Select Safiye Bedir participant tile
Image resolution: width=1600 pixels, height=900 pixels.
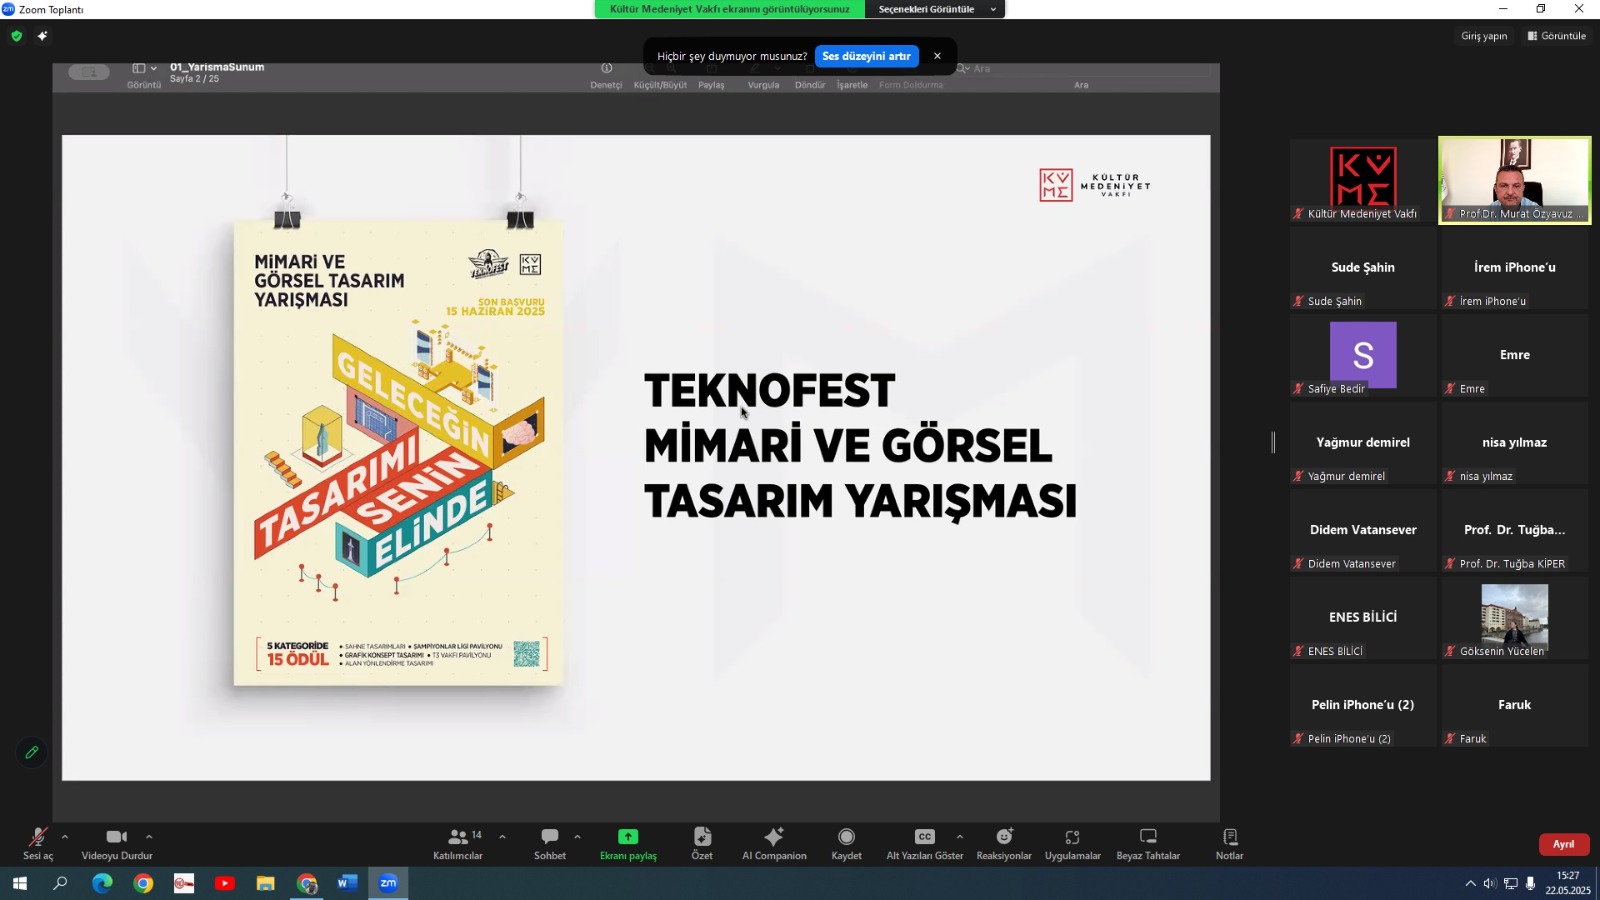[1363, 355]
